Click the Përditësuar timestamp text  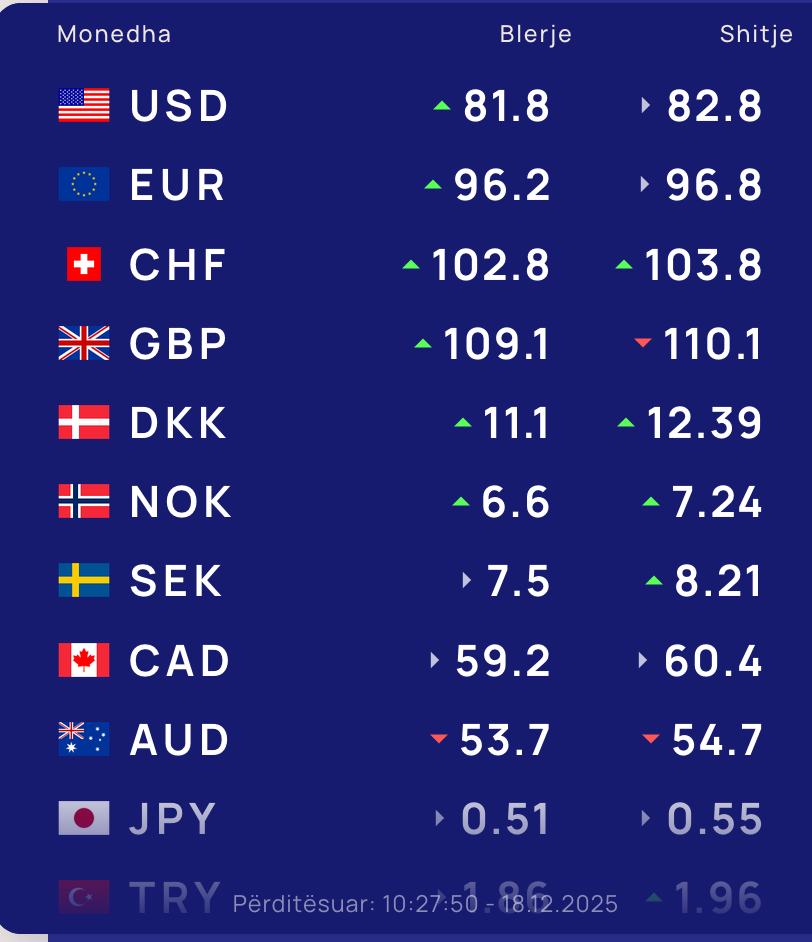tap(425, 905)
